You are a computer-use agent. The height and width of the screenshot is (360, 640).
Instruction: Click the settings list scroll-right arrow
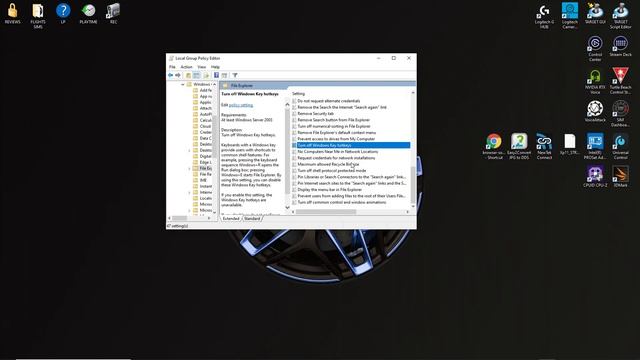pyautogui.click(x=407, y=212)
